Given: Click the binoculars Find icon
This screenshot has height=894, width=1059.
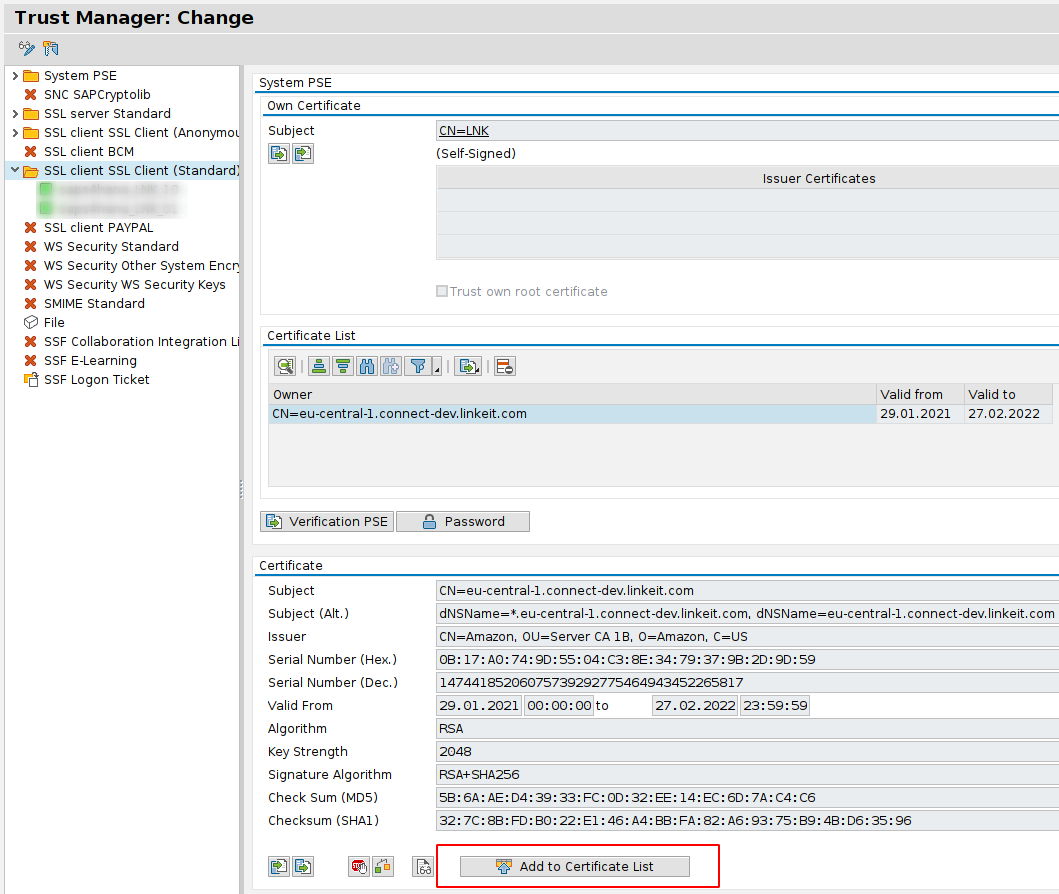Looking at the screenshot, I should point(367,366).
